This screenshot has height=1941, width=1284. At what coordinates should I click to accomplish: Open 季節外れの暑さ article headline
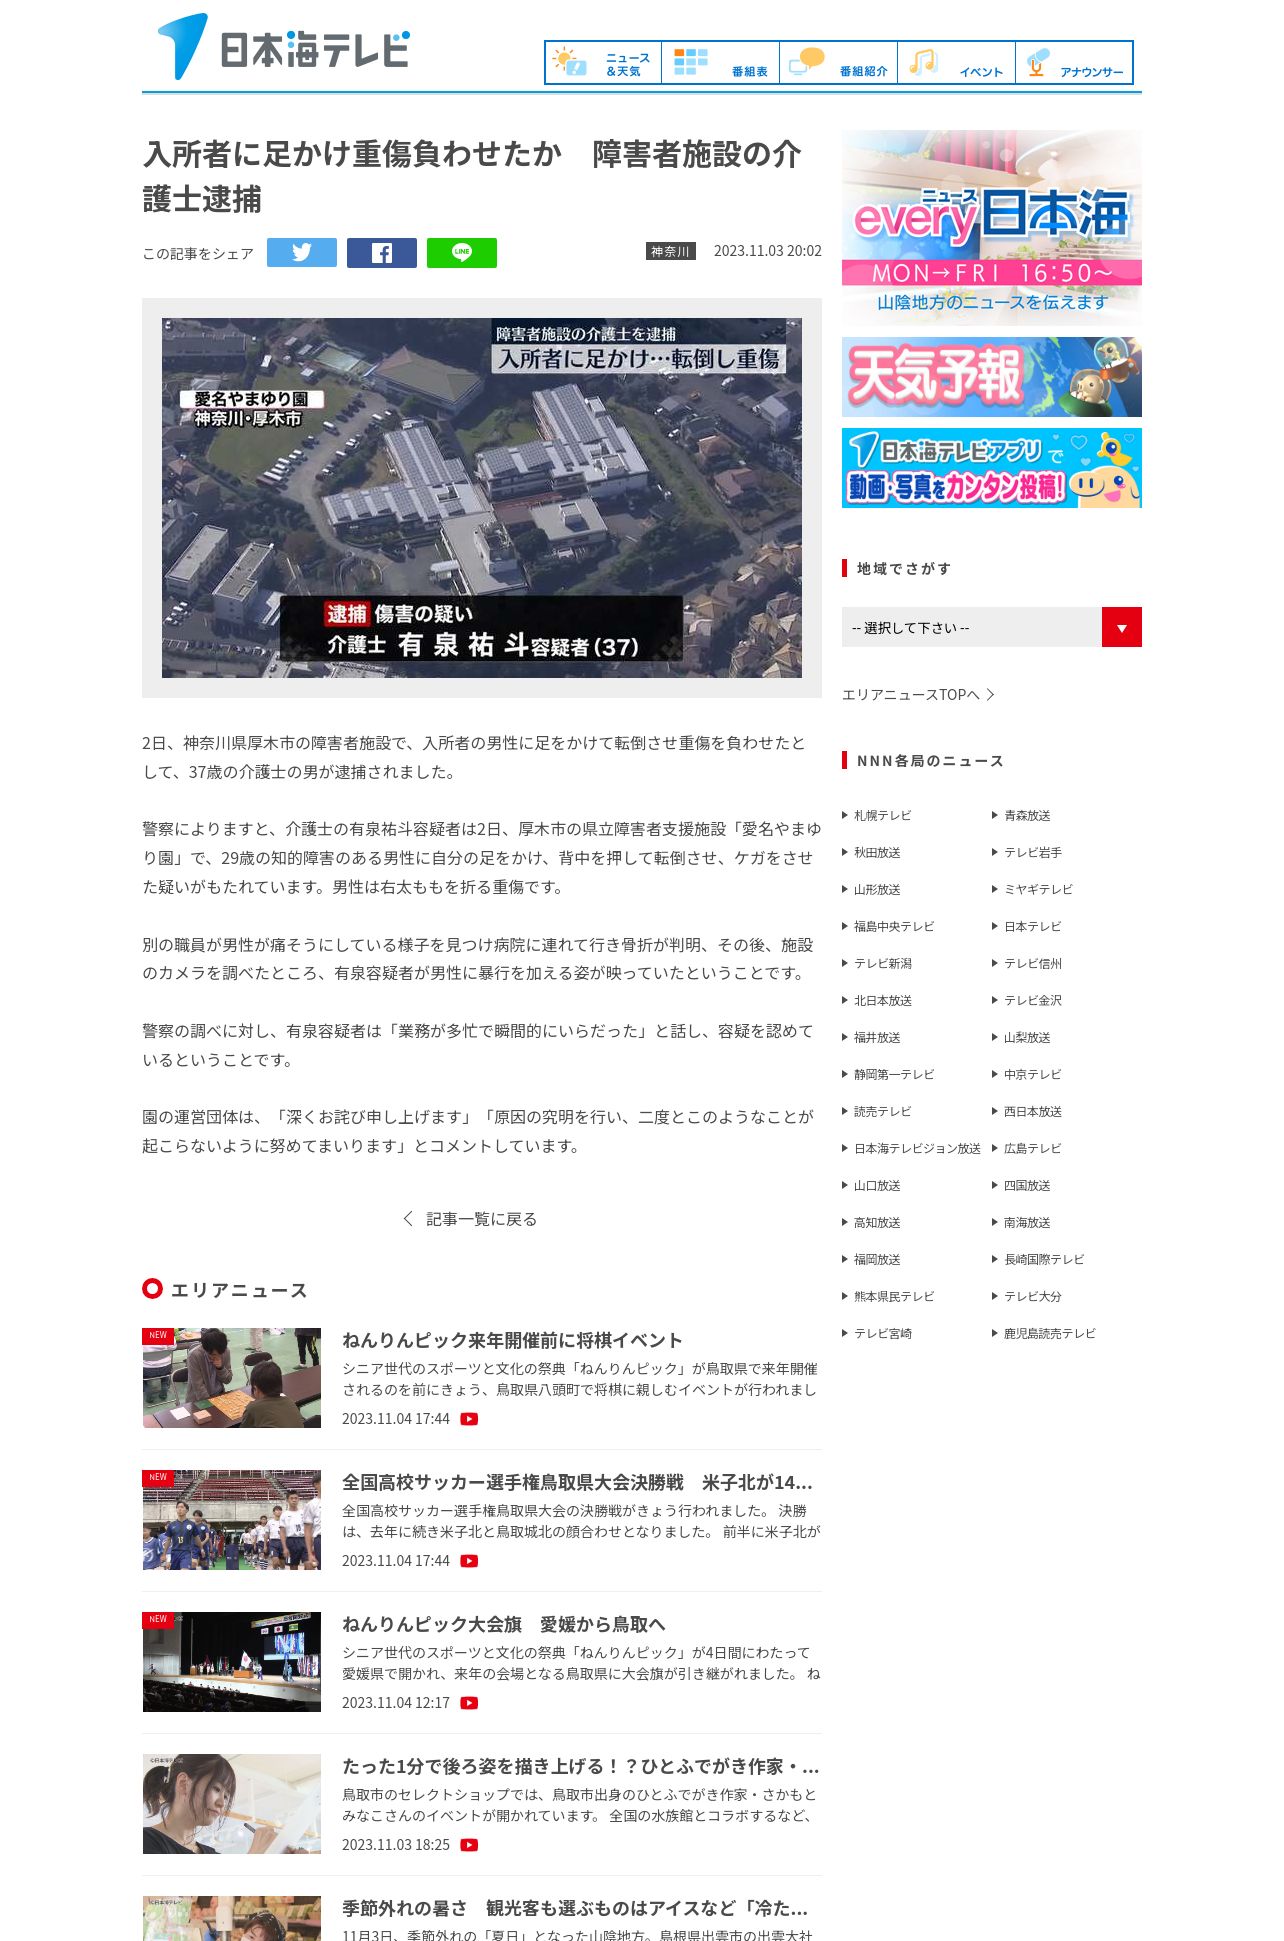[x=575, y=1908]
